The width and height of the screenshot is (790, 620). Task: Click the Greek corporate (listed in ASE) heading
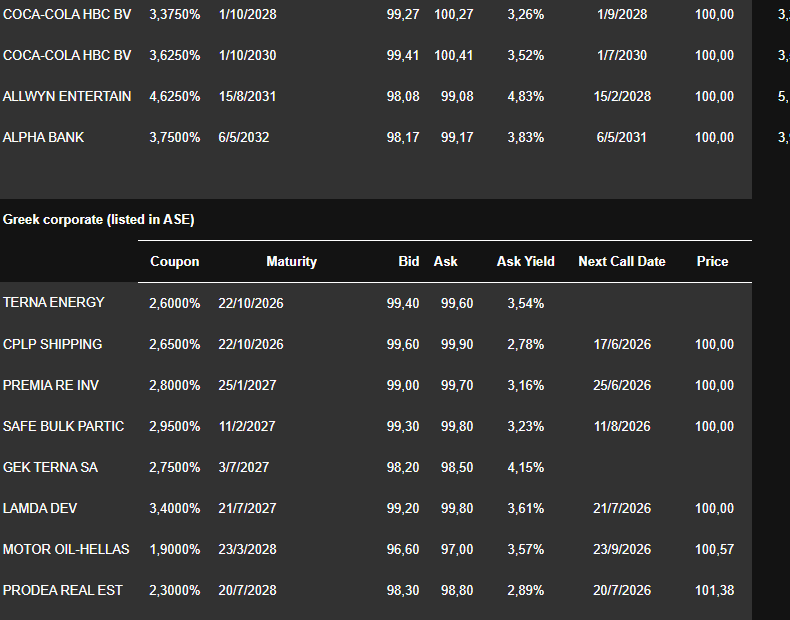pyautogui.click(x=98, y=220)
